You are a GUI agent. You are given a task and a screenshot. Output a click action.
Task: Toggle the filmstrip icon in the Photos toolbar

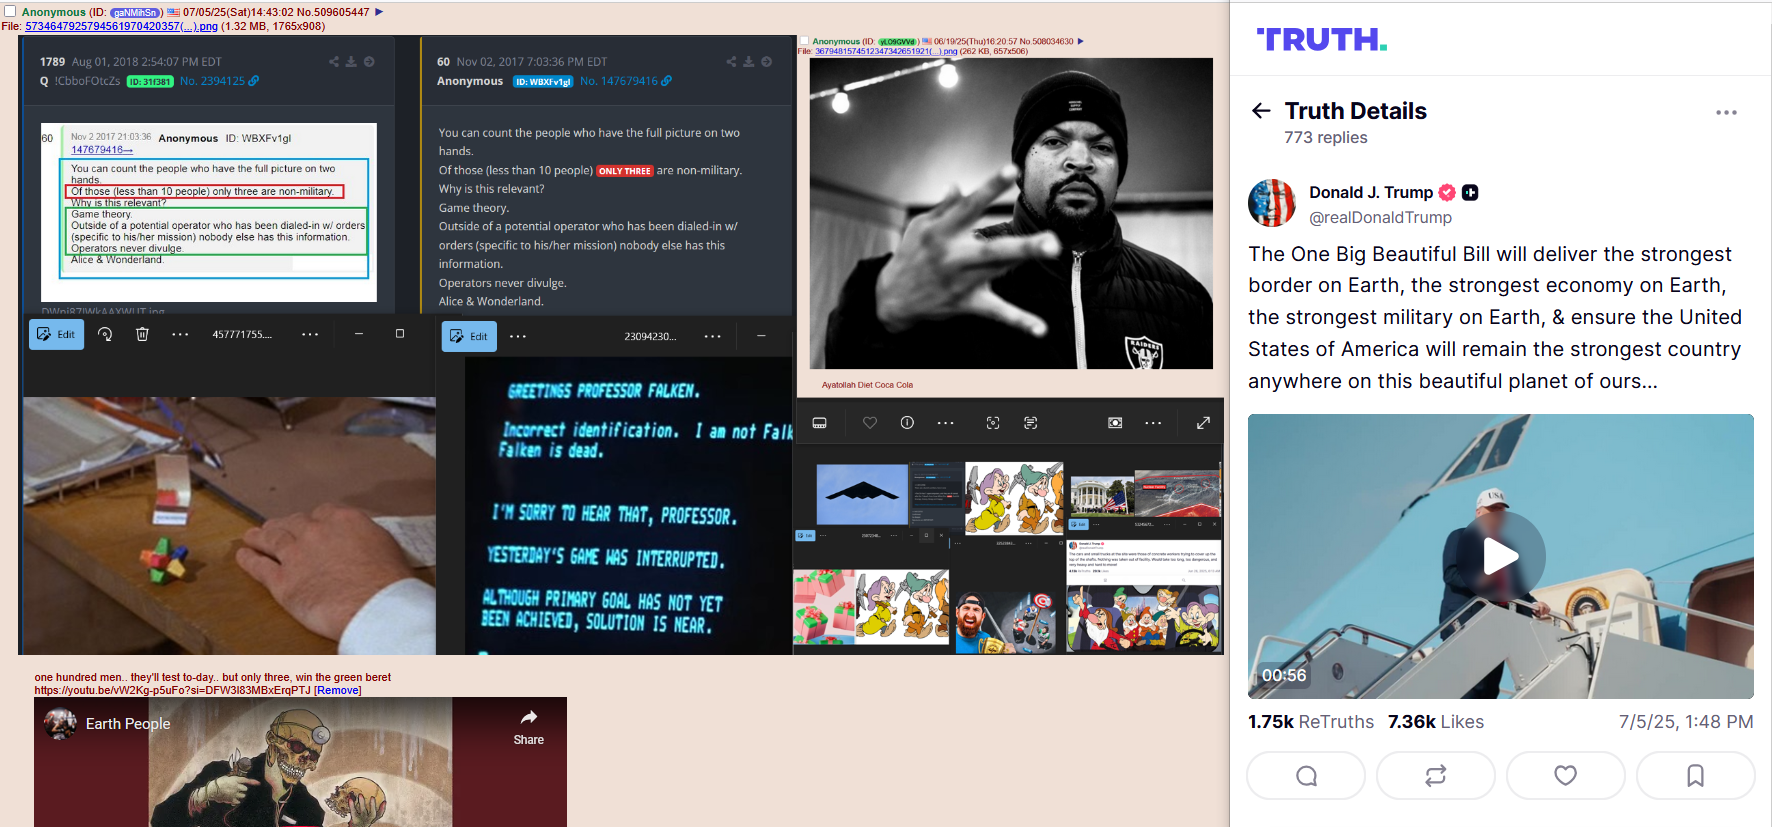coord(819,423)
